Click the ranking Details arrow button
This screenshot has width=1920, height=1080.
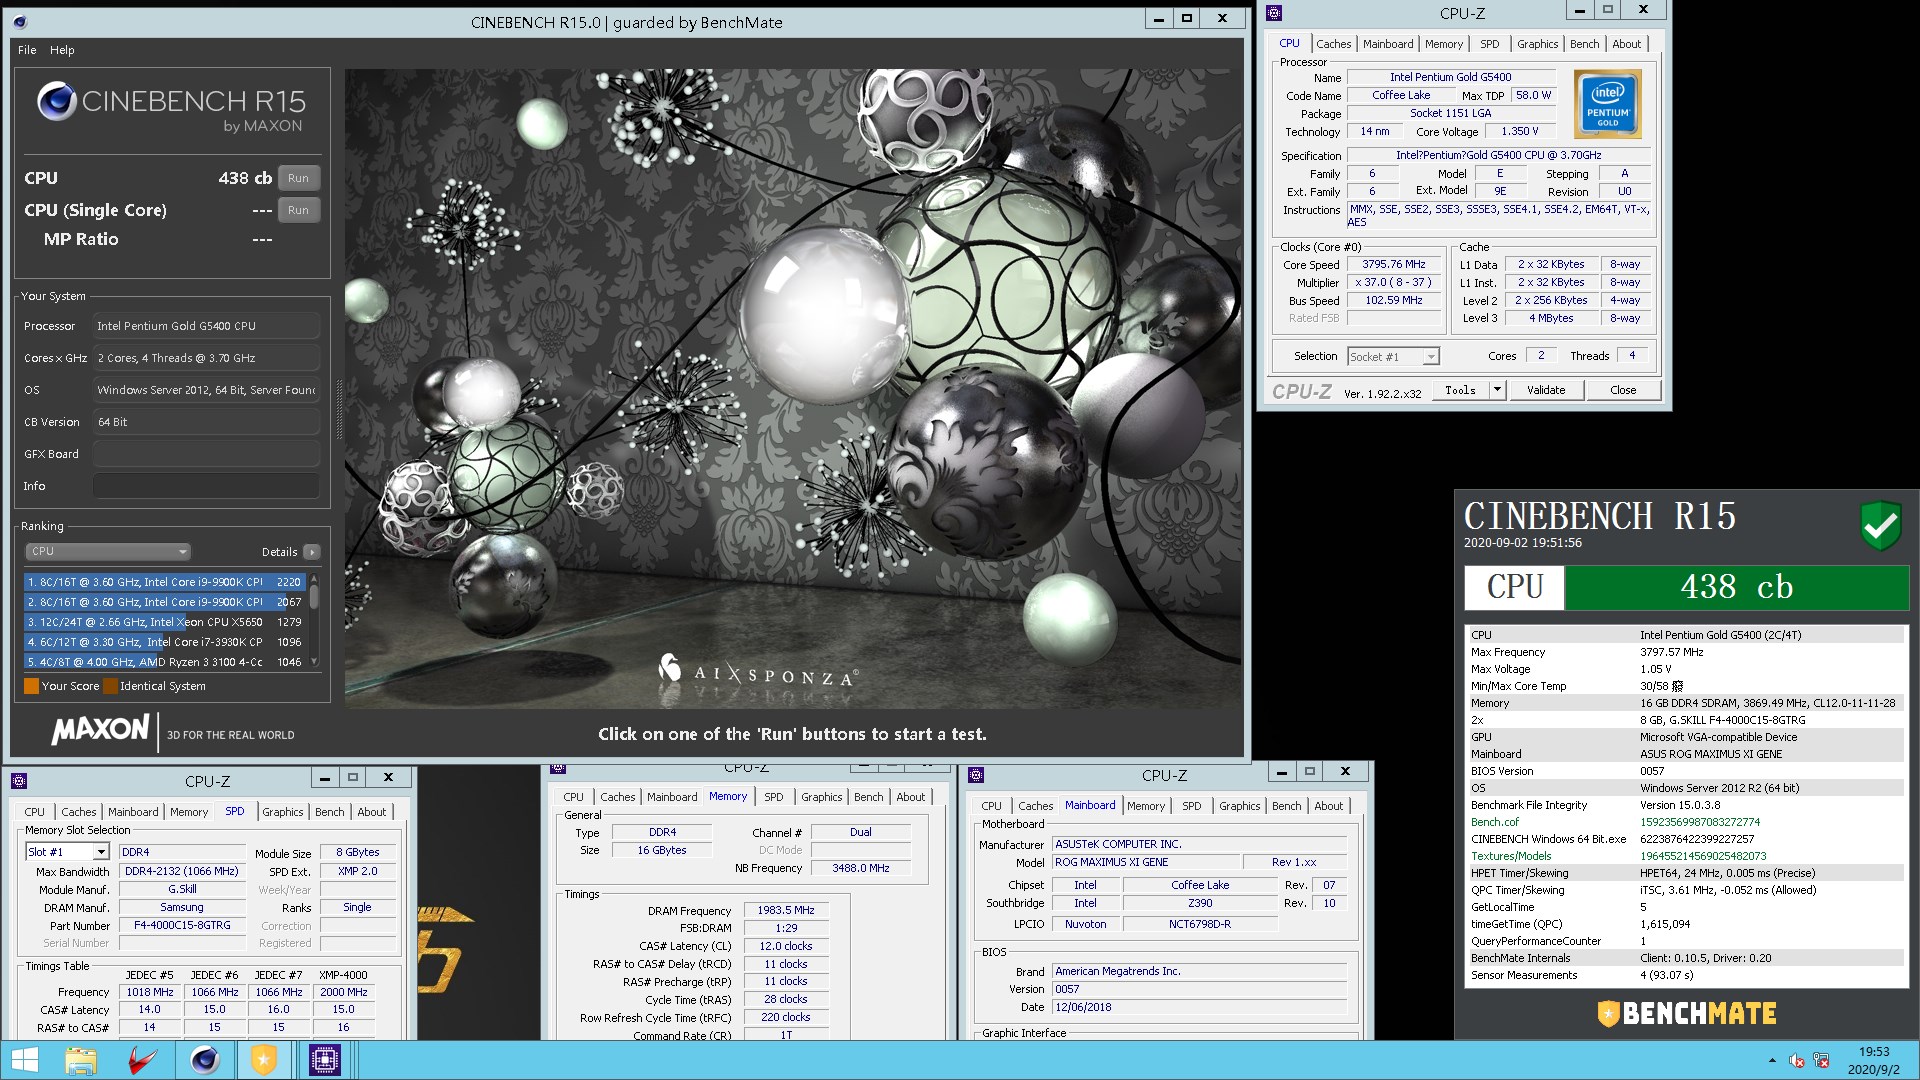312,552
